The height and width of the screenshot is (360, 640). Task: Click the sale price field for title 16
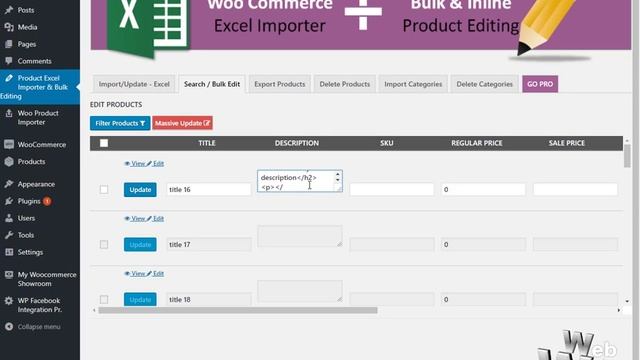[575, 189]
